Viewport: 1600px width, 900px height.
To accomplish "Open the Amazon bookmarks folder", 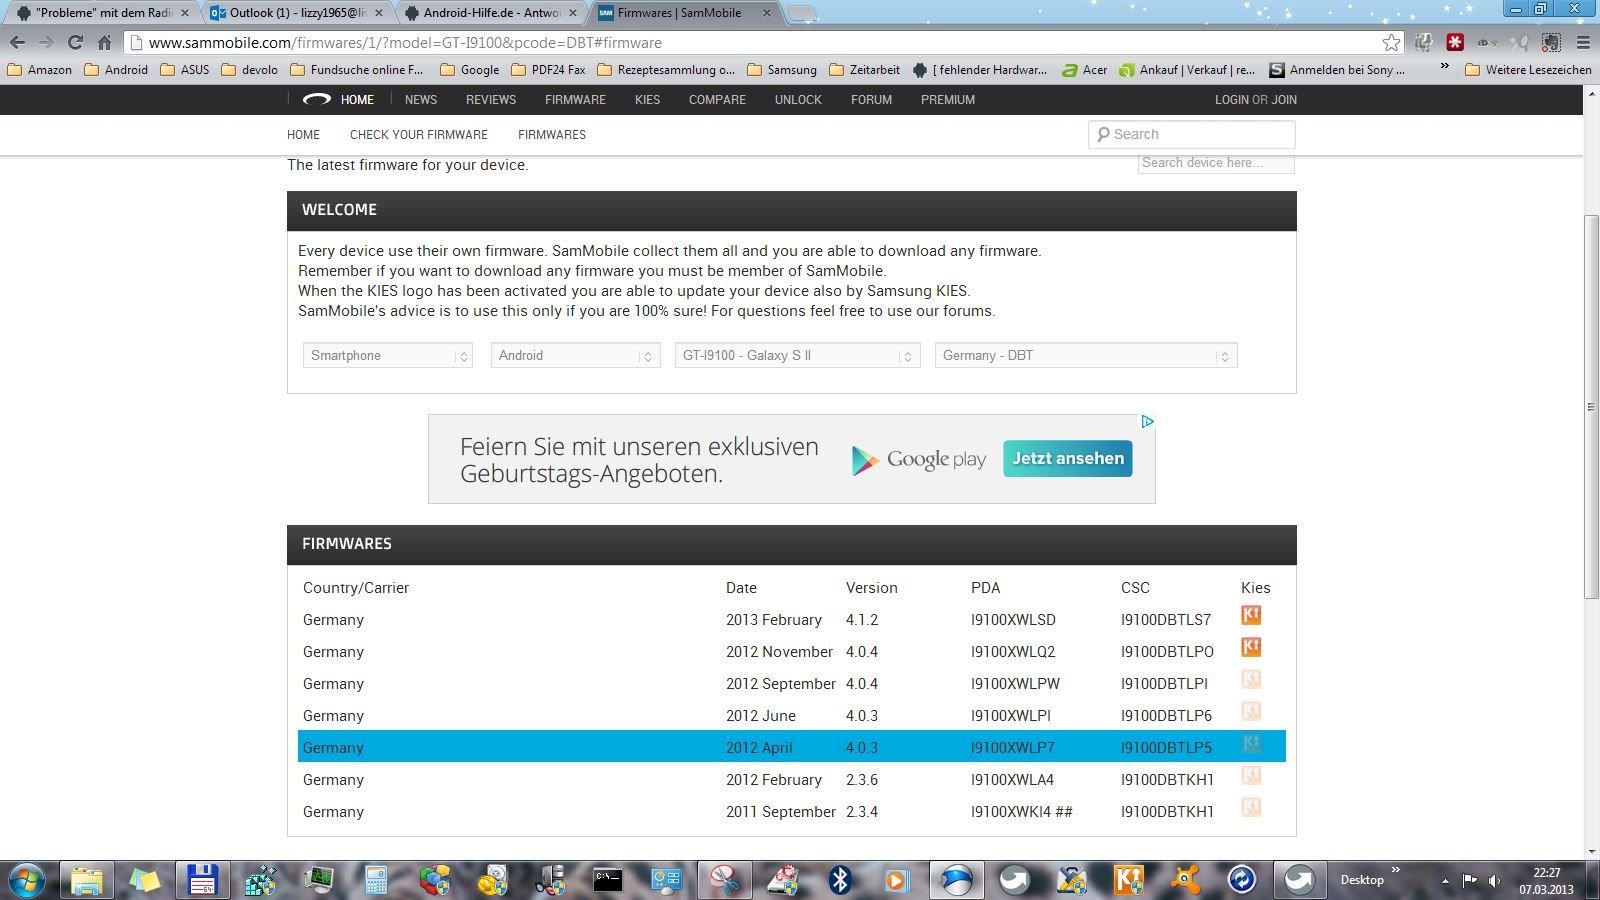I will pos(39,70).
